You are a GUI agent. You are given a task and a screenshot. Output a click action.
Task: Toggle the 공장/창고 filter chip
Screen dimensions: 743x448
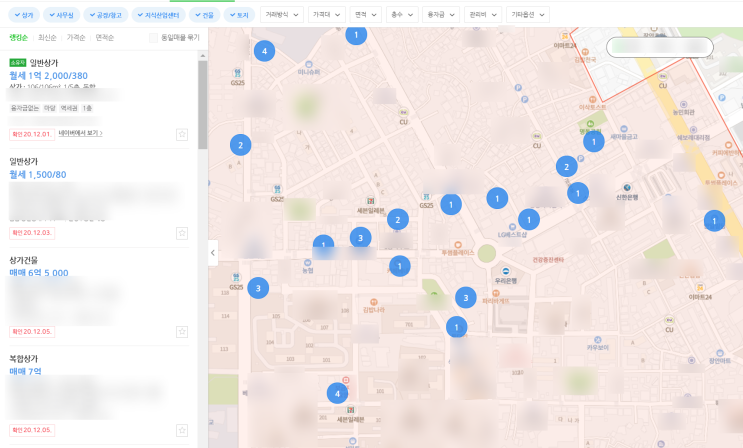pos(106,15)
